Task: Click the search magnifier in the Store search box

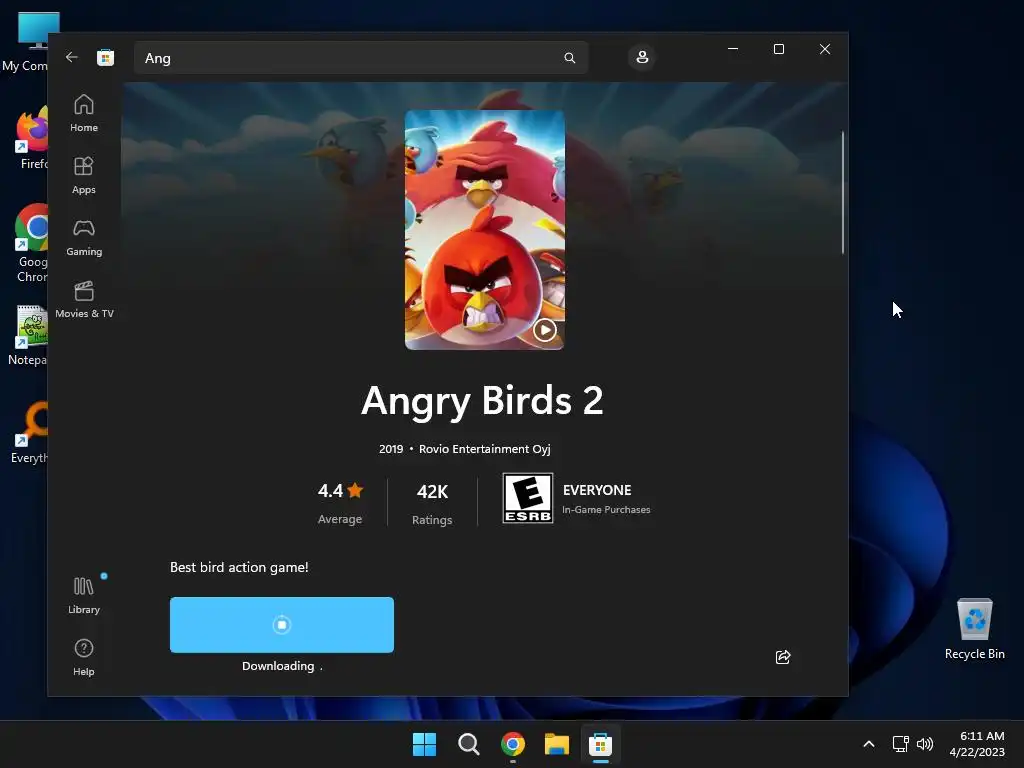Action: [x=569, y=58]
